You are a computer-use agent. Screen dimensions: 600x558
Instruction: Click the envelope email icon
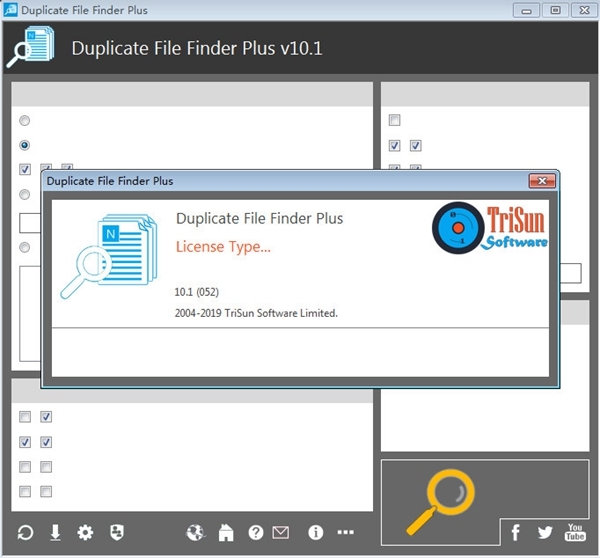281,532
